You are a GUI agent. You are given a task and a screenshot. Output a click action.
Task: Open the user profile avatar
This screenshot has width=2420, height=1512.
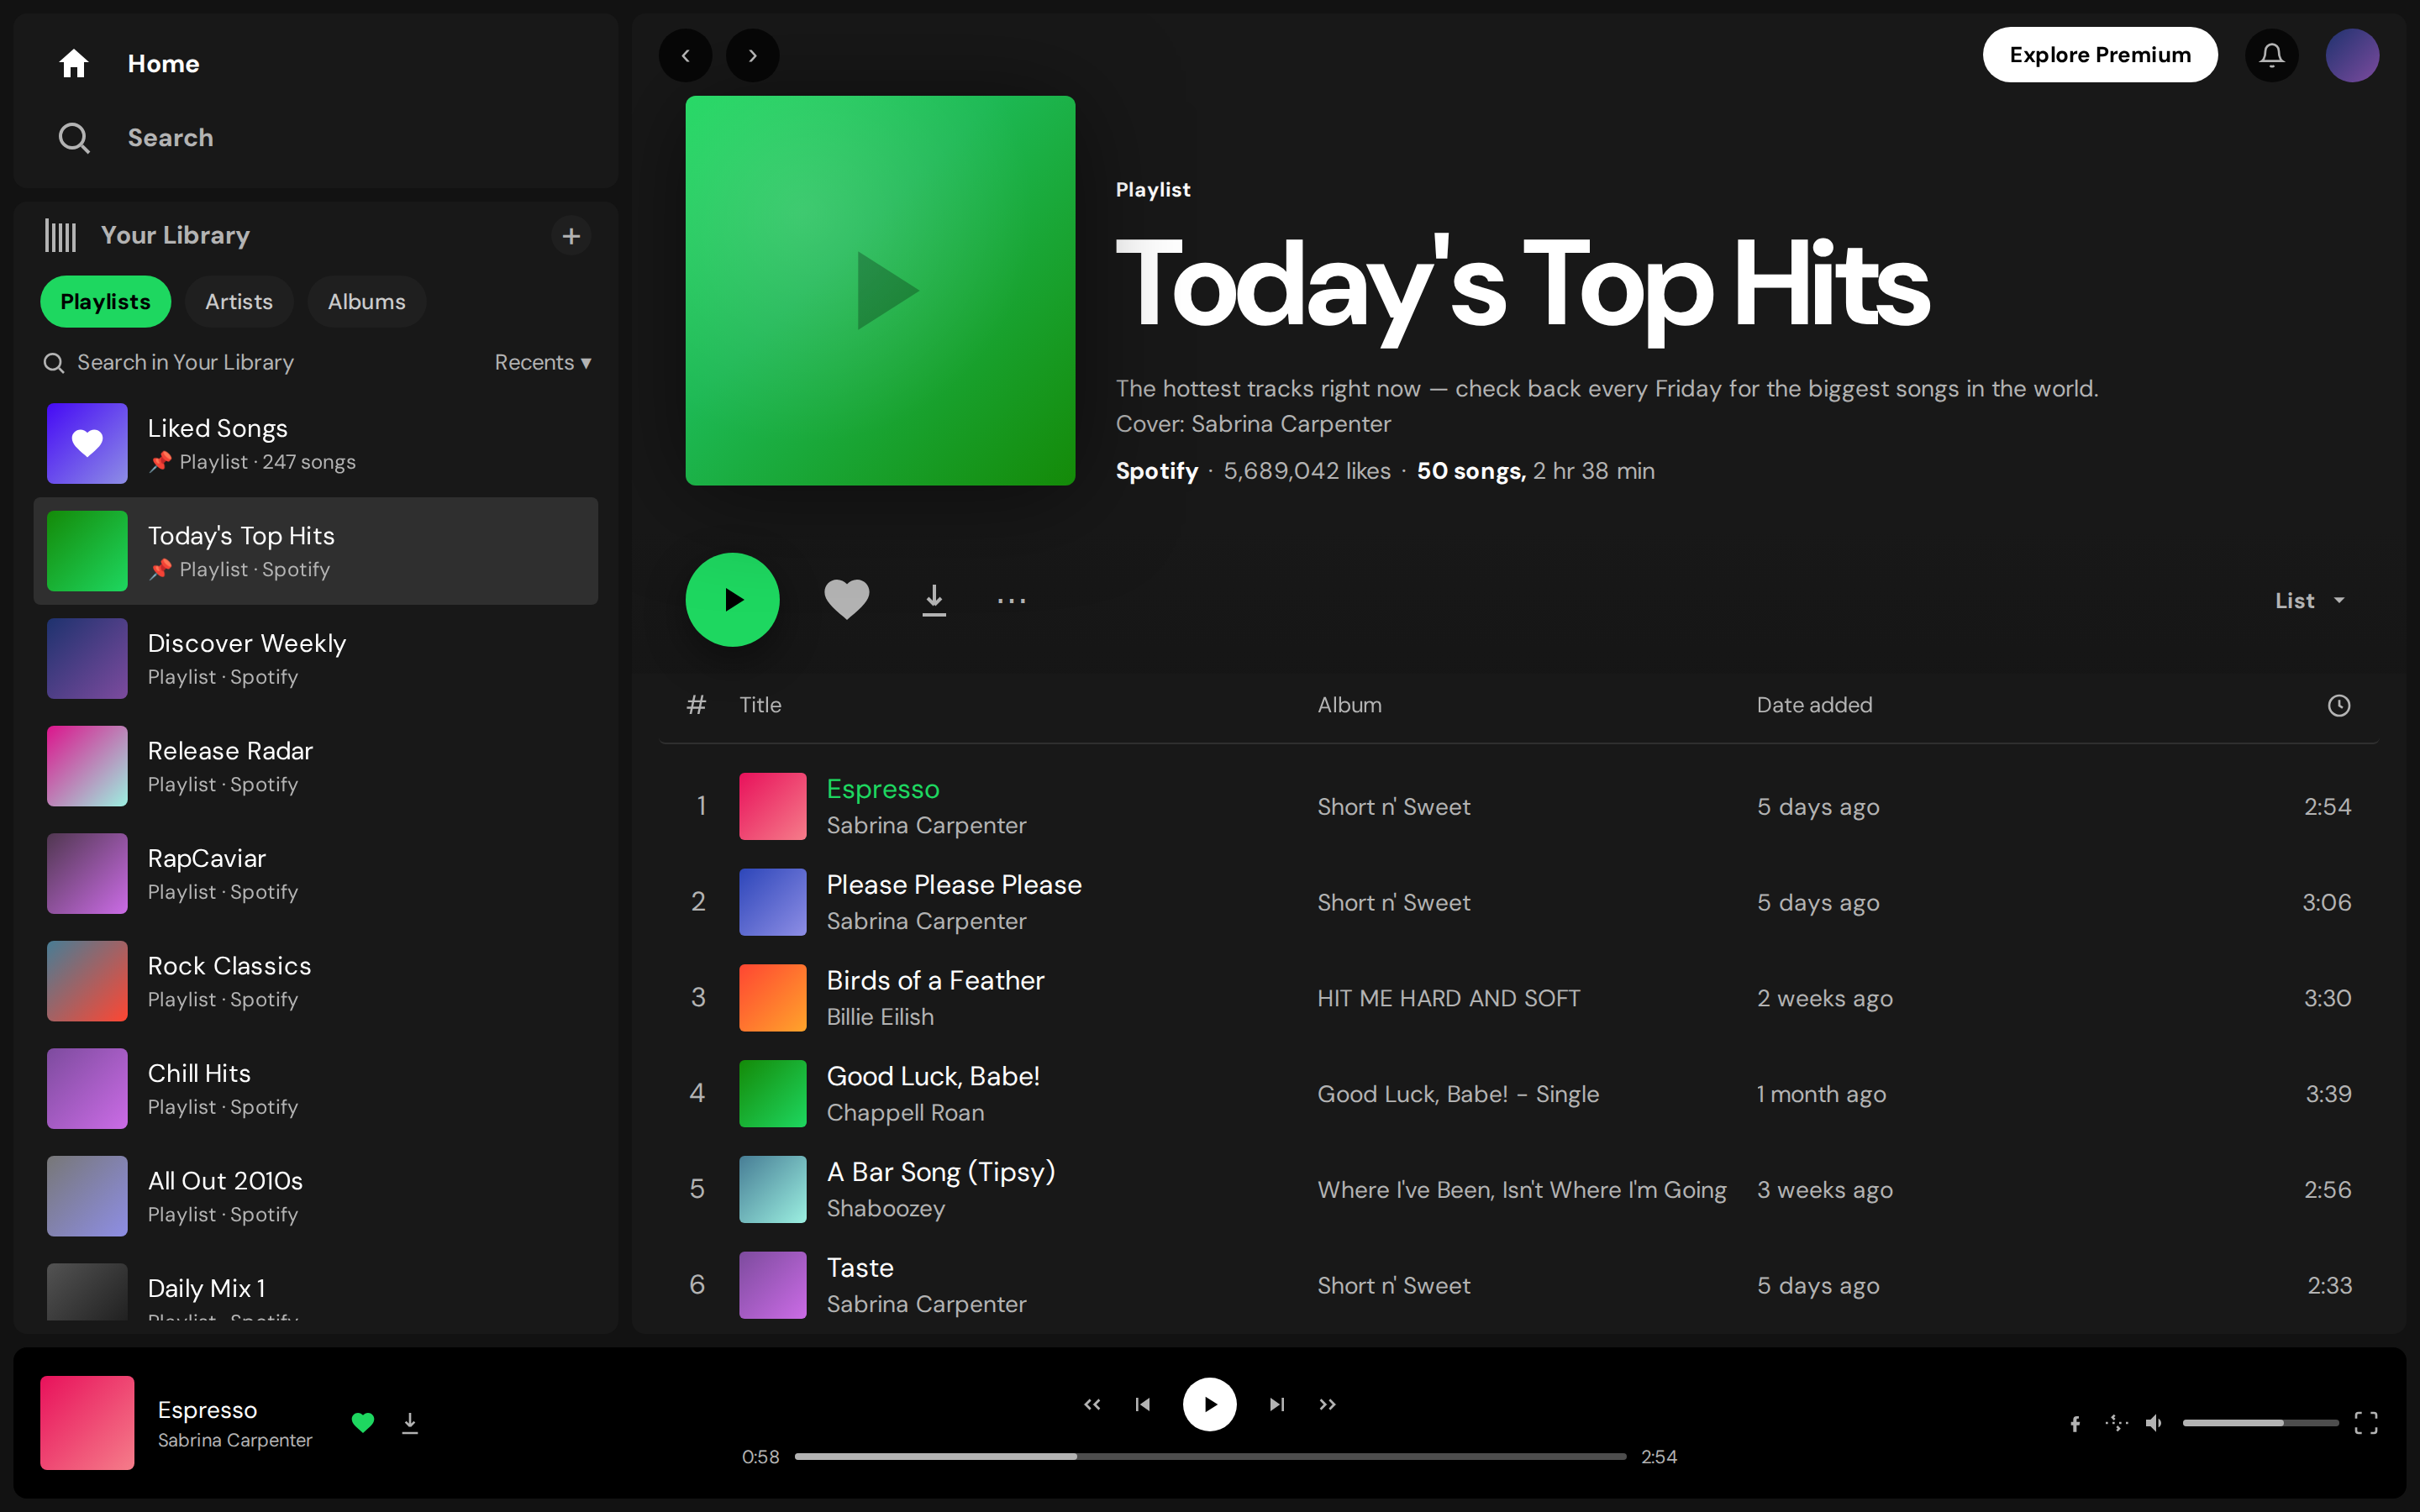pyautogui.click(x=2352, y=55)
